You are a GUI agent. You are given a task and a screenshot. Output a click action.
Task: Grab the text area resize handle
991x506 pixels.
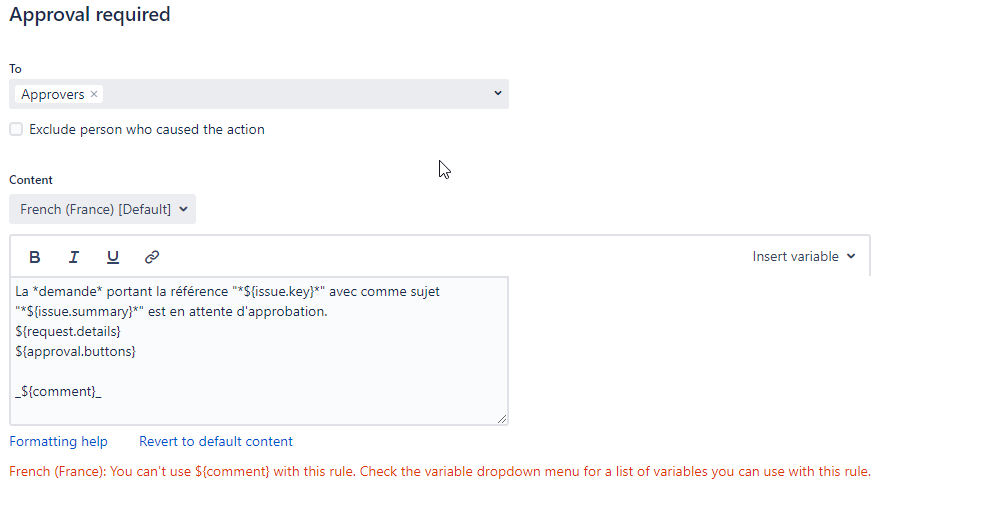coord(502,418)
